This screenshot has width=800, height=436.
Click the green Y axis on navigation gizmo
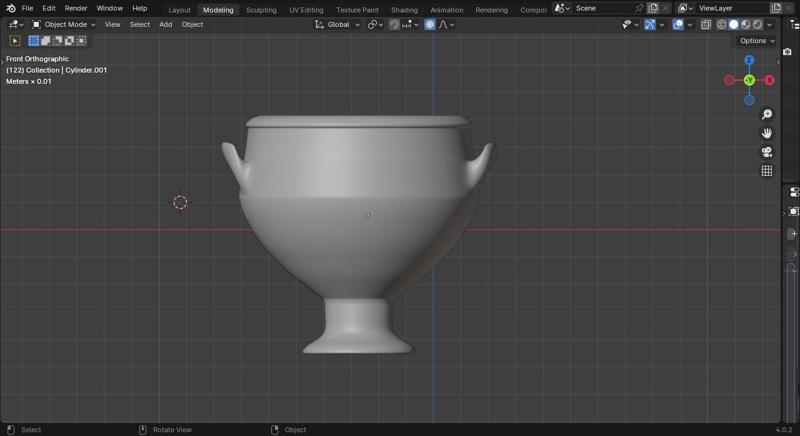(749, 80)
